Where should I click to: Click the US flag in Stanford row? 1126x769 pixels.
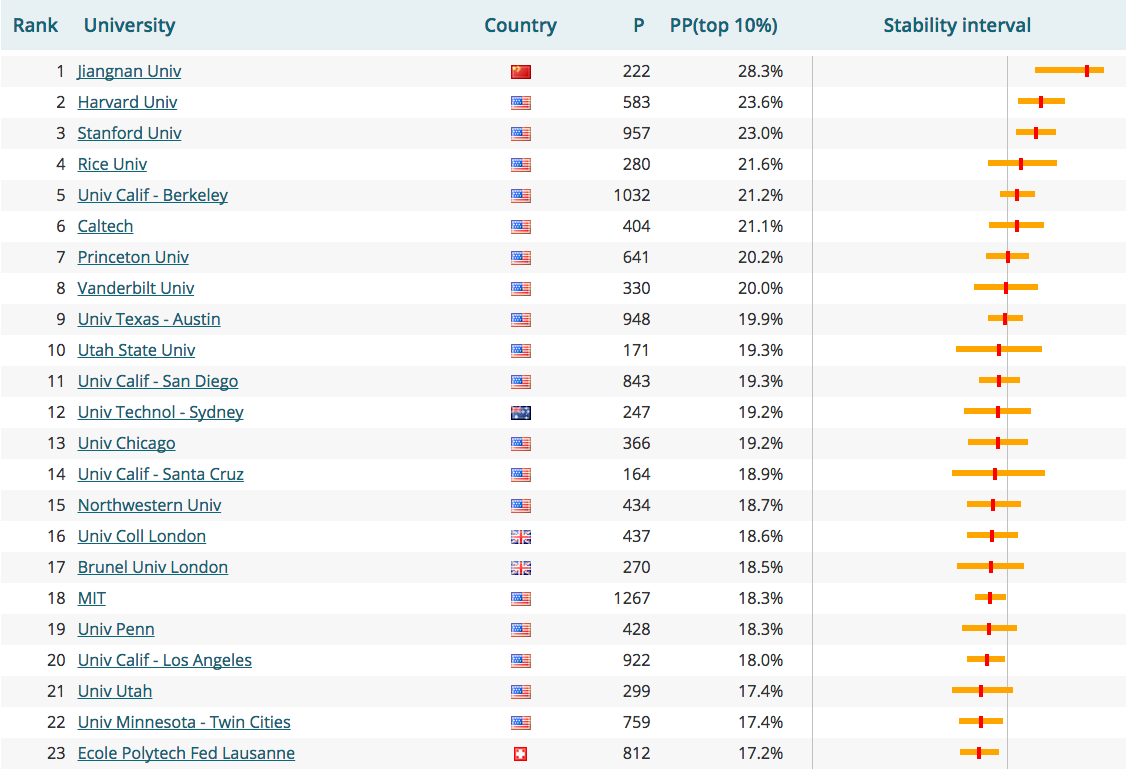(521, 134)
